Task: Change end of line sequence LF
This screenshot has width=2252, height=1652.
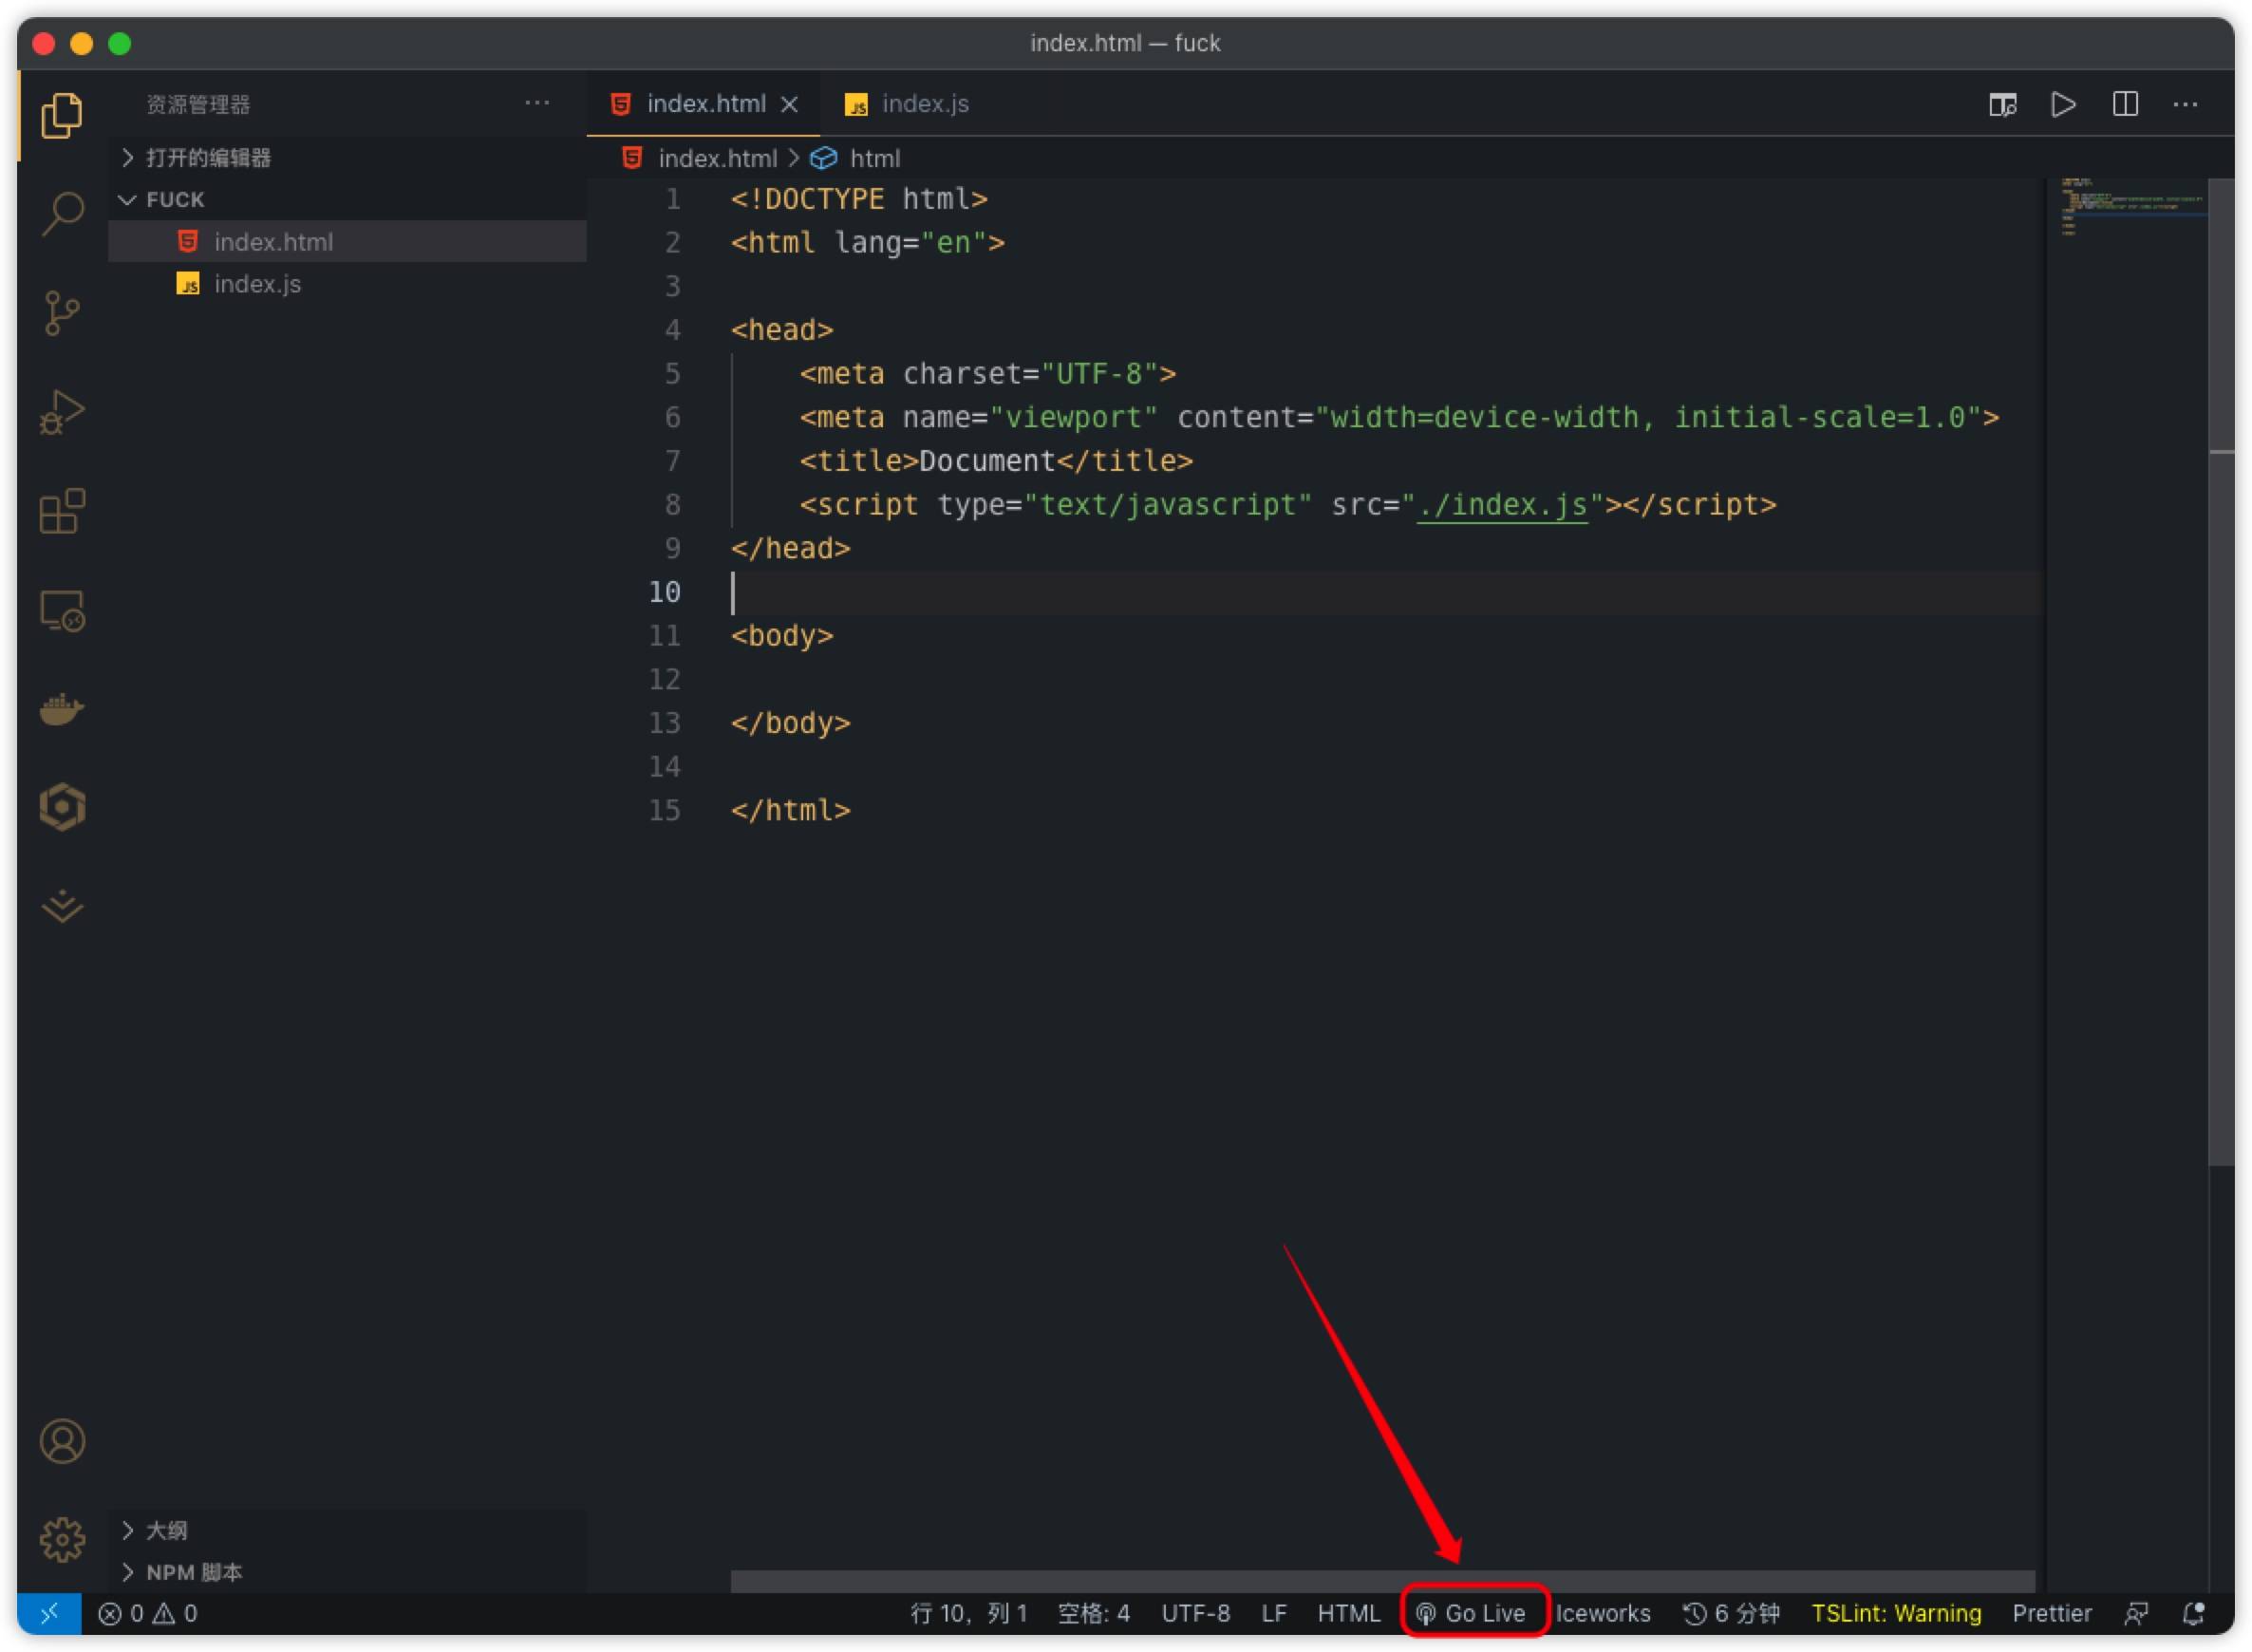Action: click(x=1274, y=1613)
